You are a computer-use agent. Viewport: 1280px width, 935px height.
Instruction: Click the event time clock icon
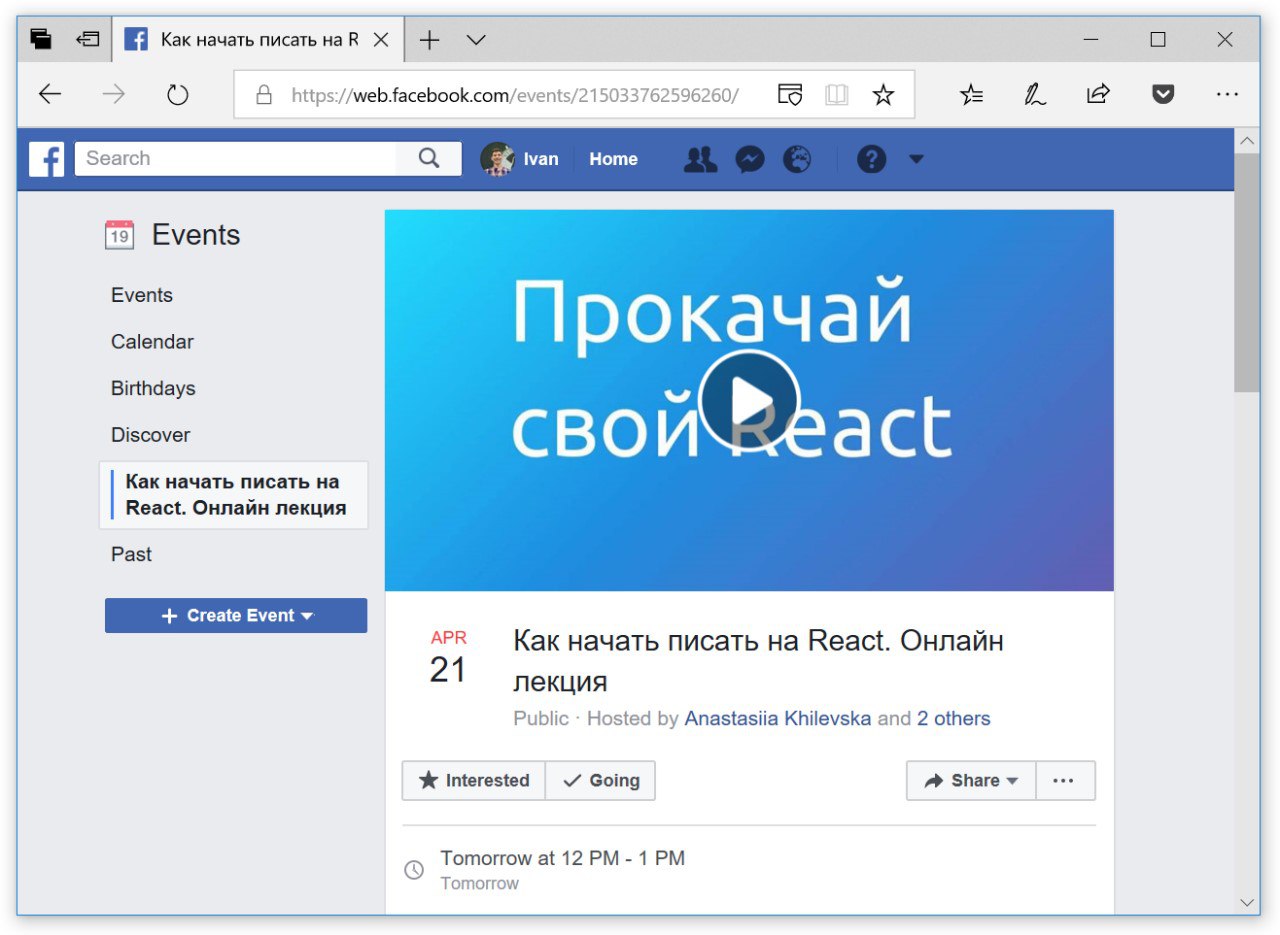point(414,870)
